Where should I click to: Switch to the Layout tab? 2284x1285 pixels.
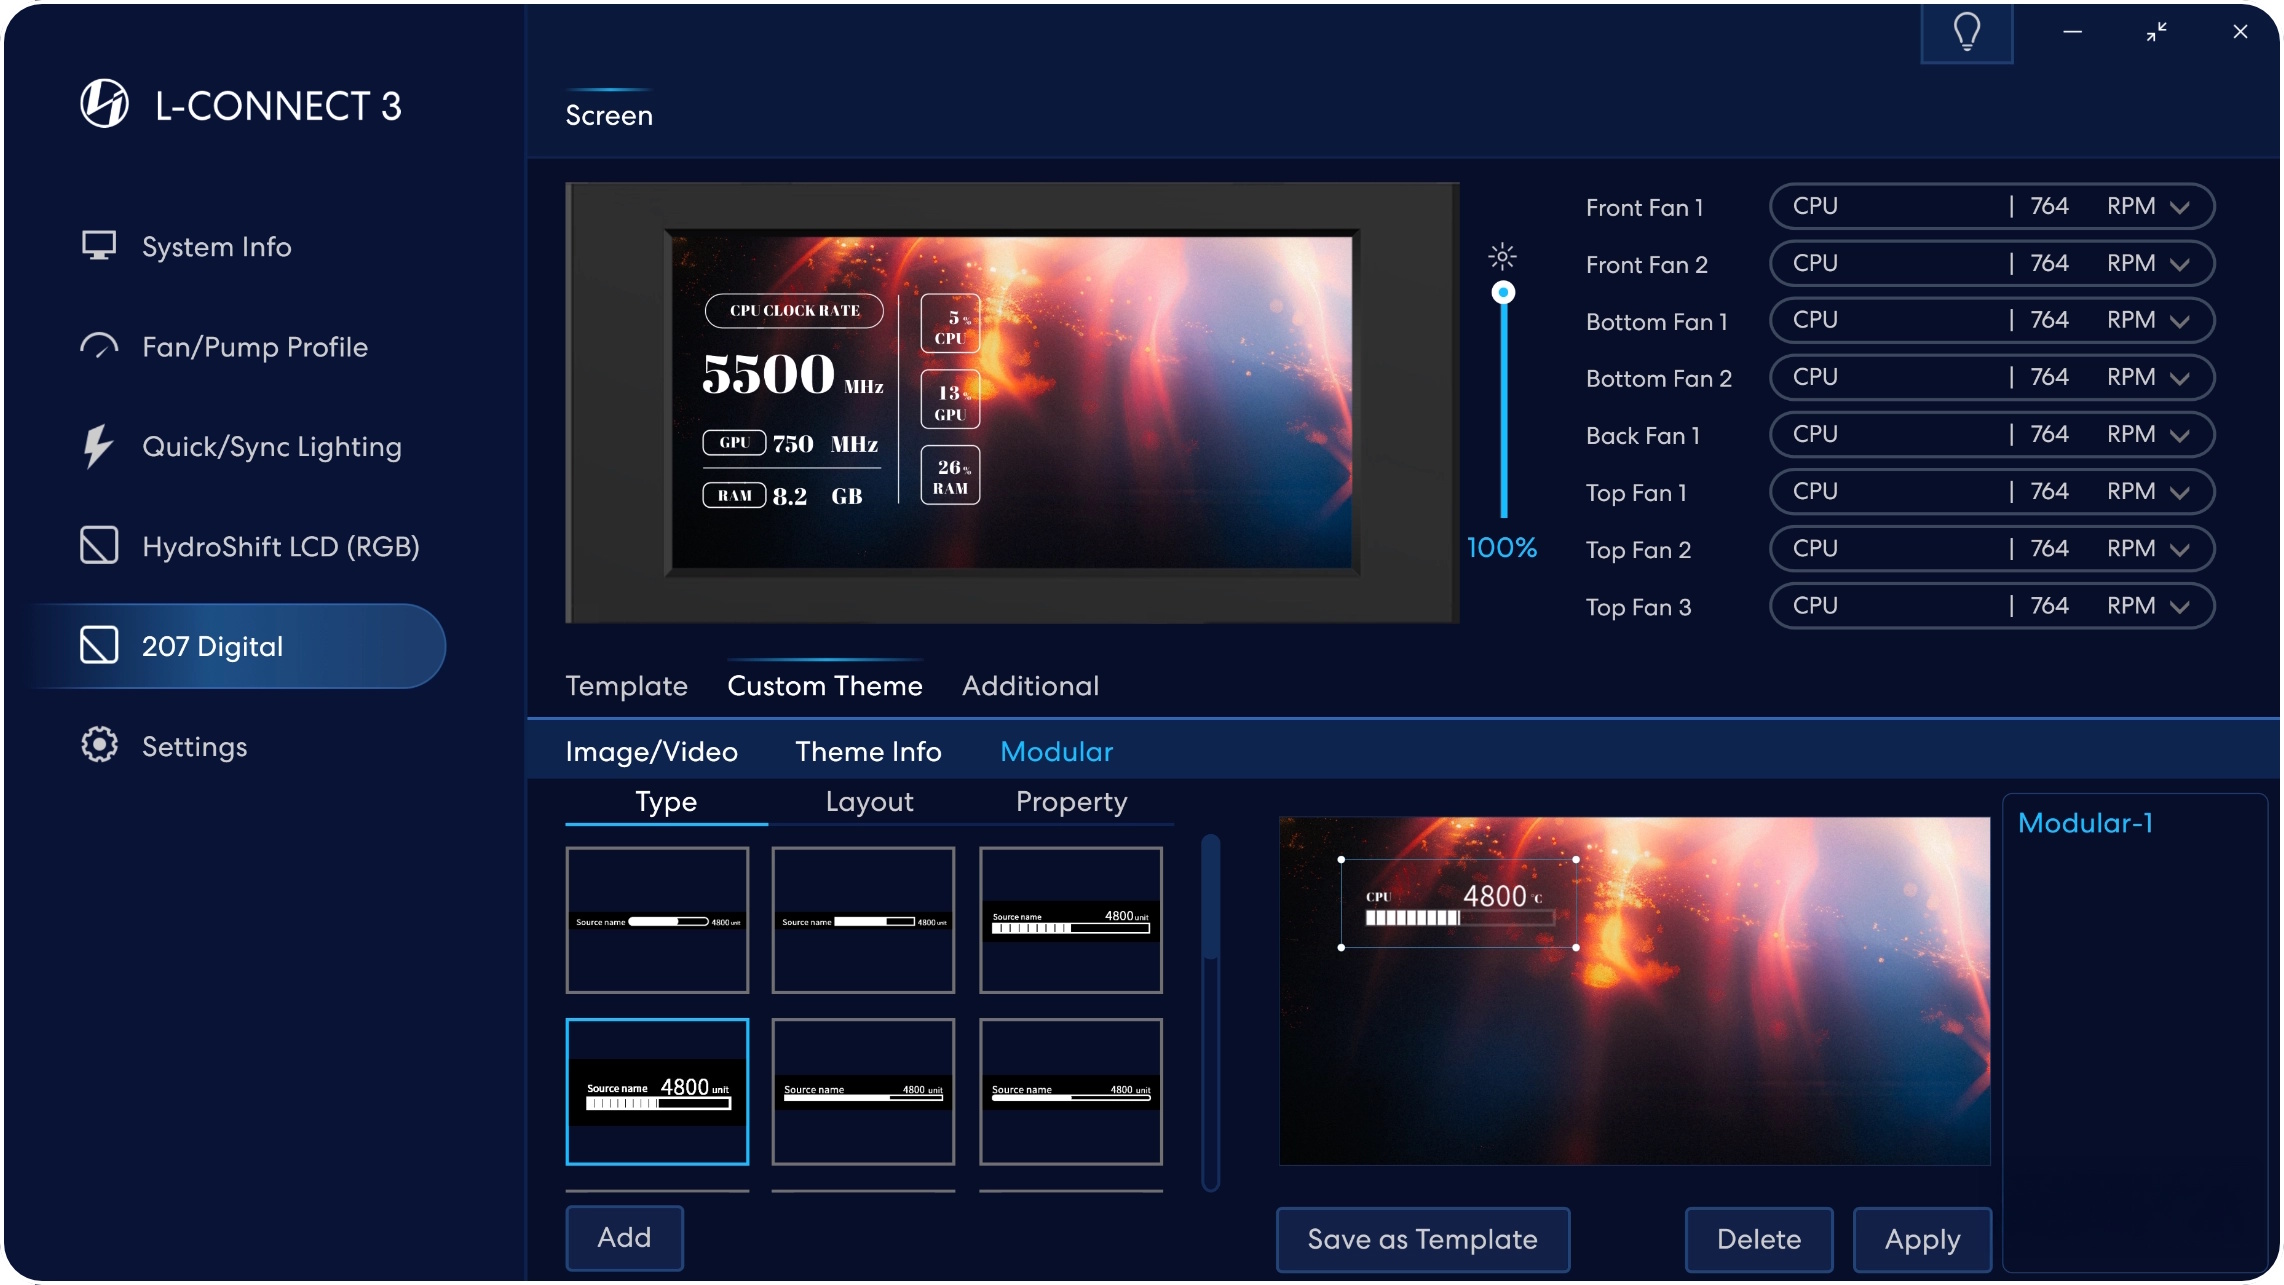(x=869, y=802)
